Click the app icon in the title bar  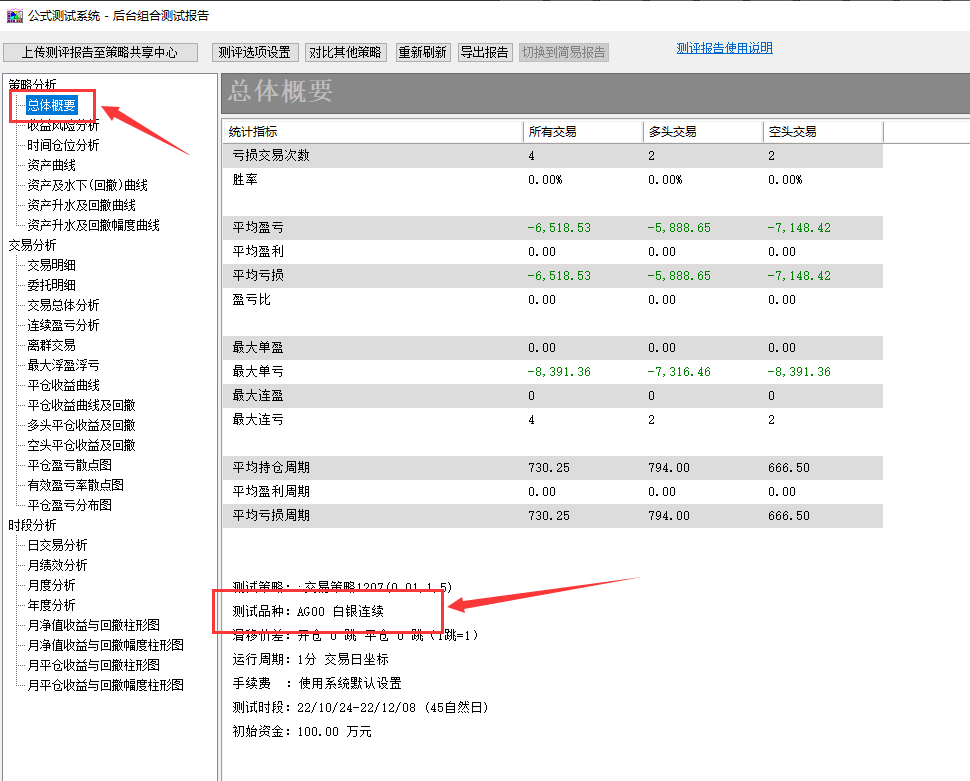tap(14, 15)
